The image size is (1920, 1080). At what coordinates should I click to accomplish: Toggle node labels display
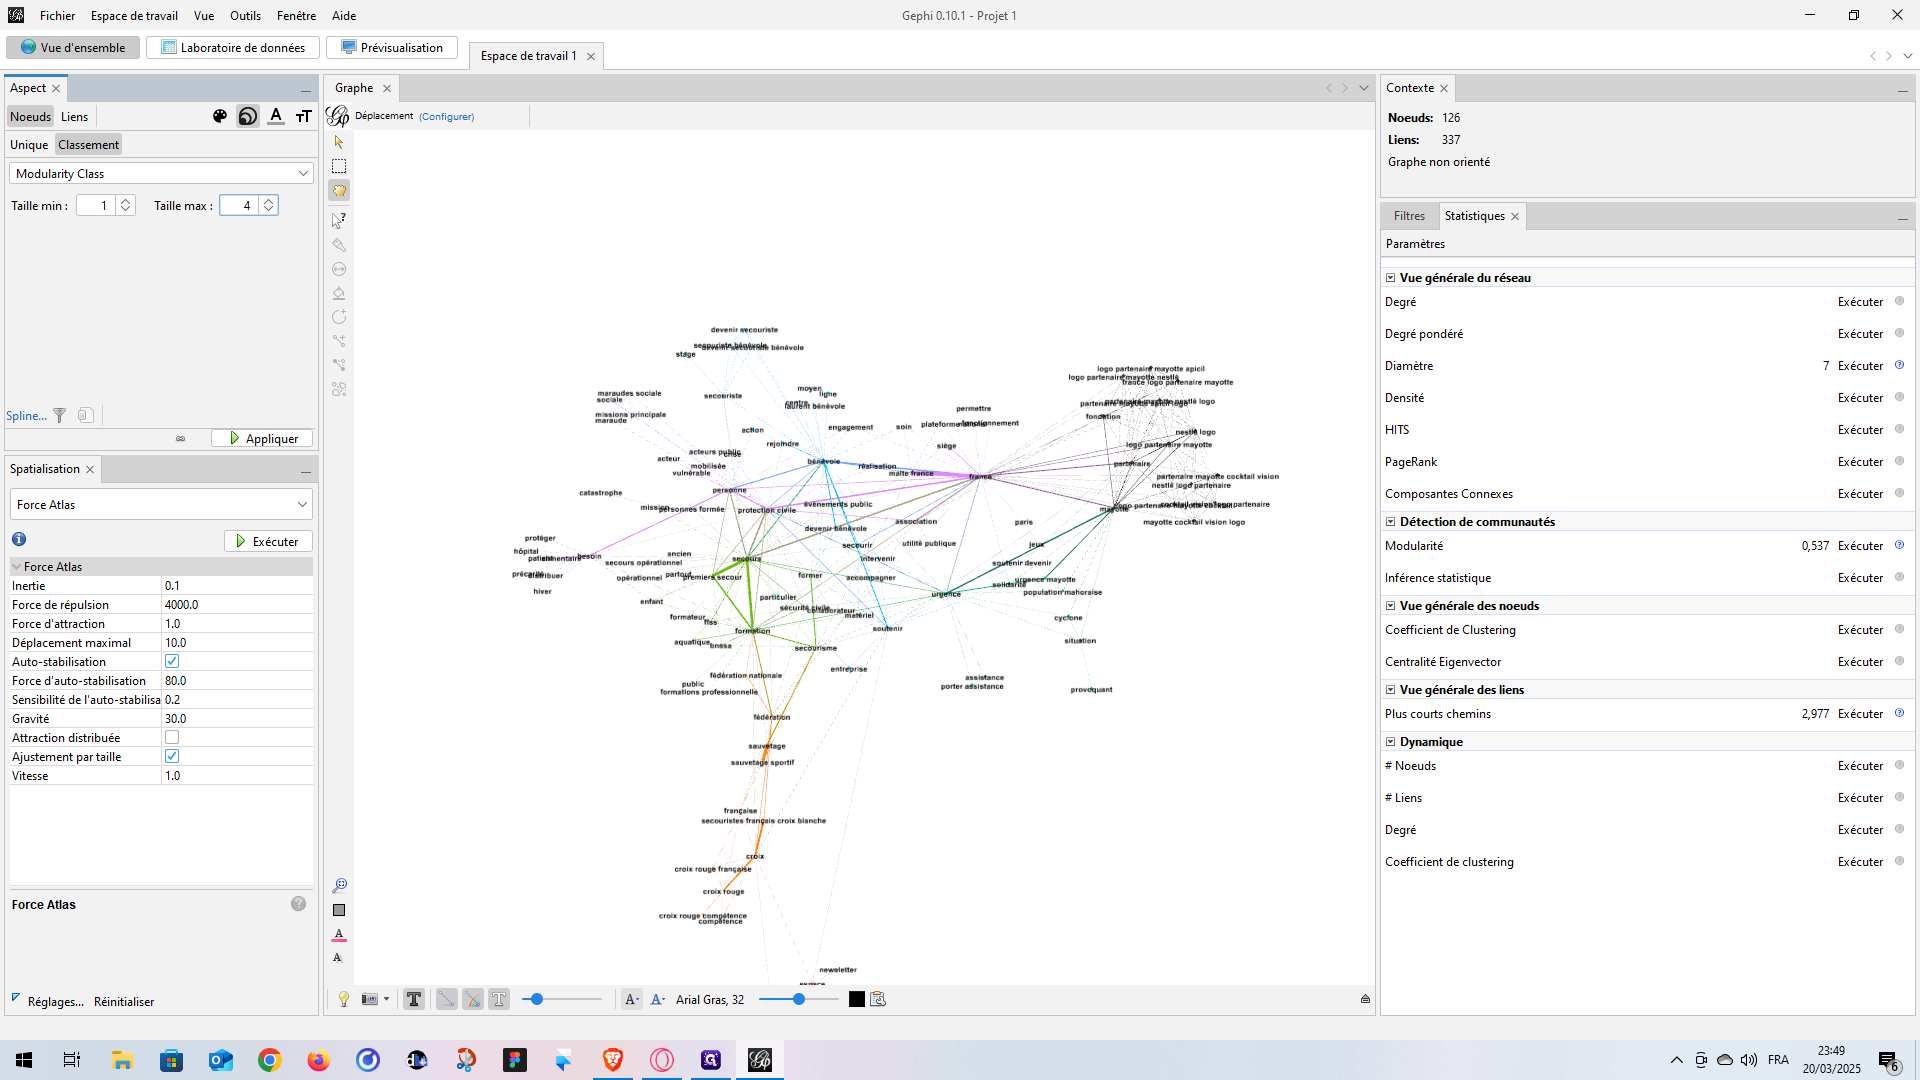click(x=414, y=999)
